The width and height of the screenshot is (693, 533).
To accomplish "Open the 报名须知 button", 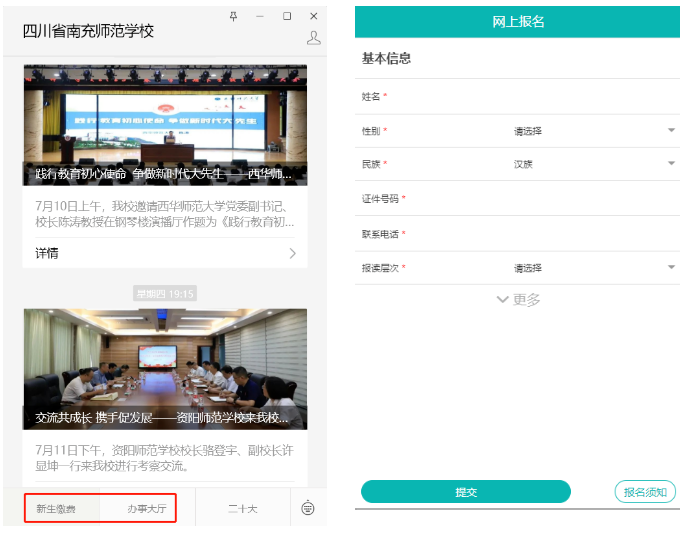I will pos(644,492).
